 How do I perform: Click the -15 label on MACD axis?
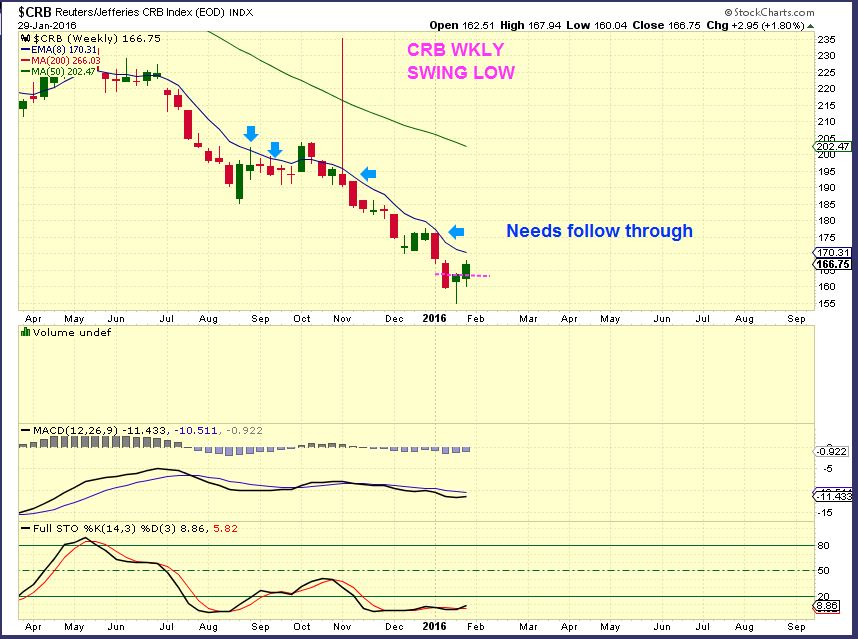tap(825, 513)
